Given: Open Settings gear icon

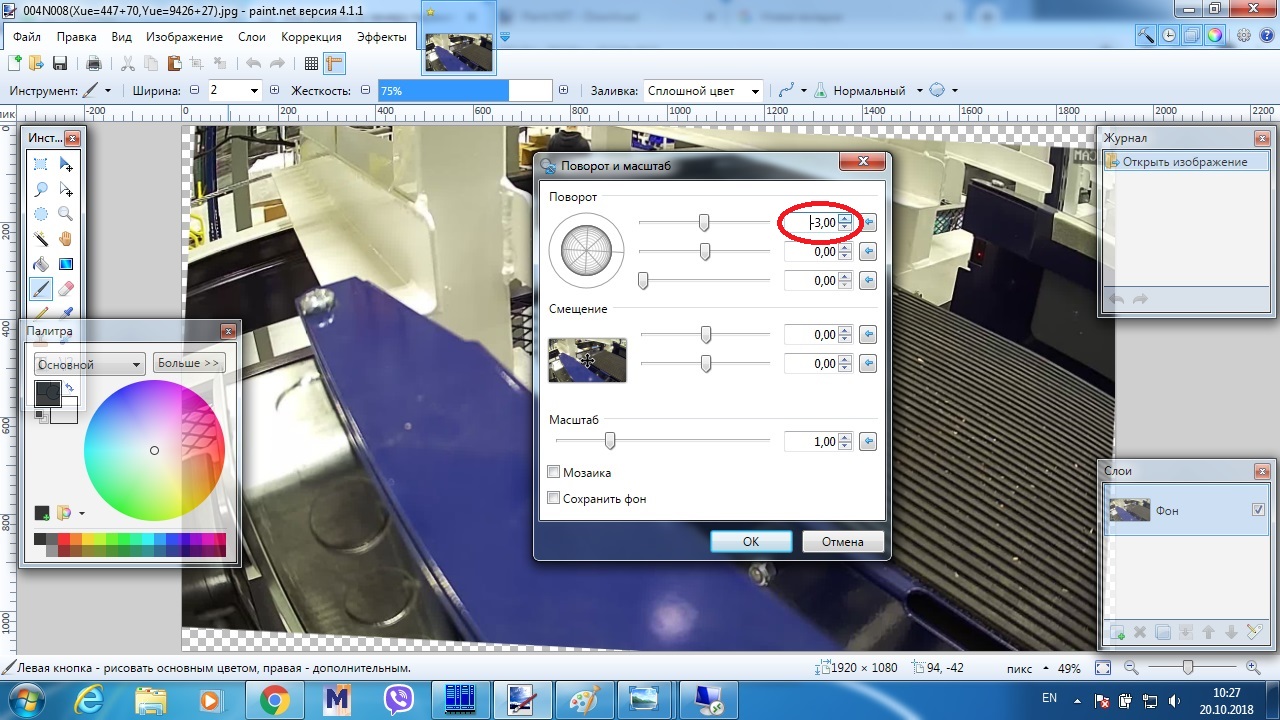Looking at the screenshot, I should coord(1244,35).
